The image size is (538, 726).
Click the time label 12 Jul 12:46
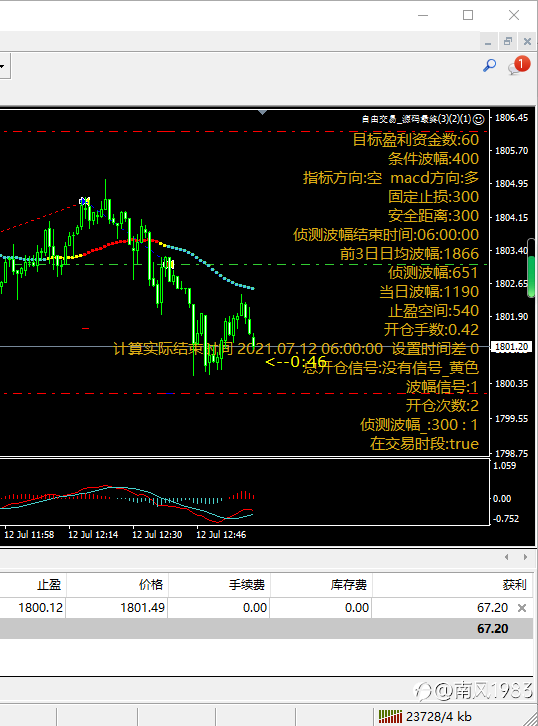click(221, 535)
